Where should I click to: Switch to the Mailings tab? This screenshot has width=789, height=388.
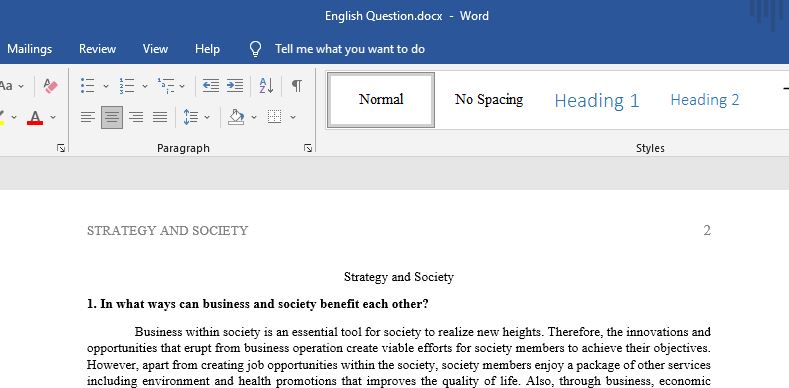click(30, 49)
